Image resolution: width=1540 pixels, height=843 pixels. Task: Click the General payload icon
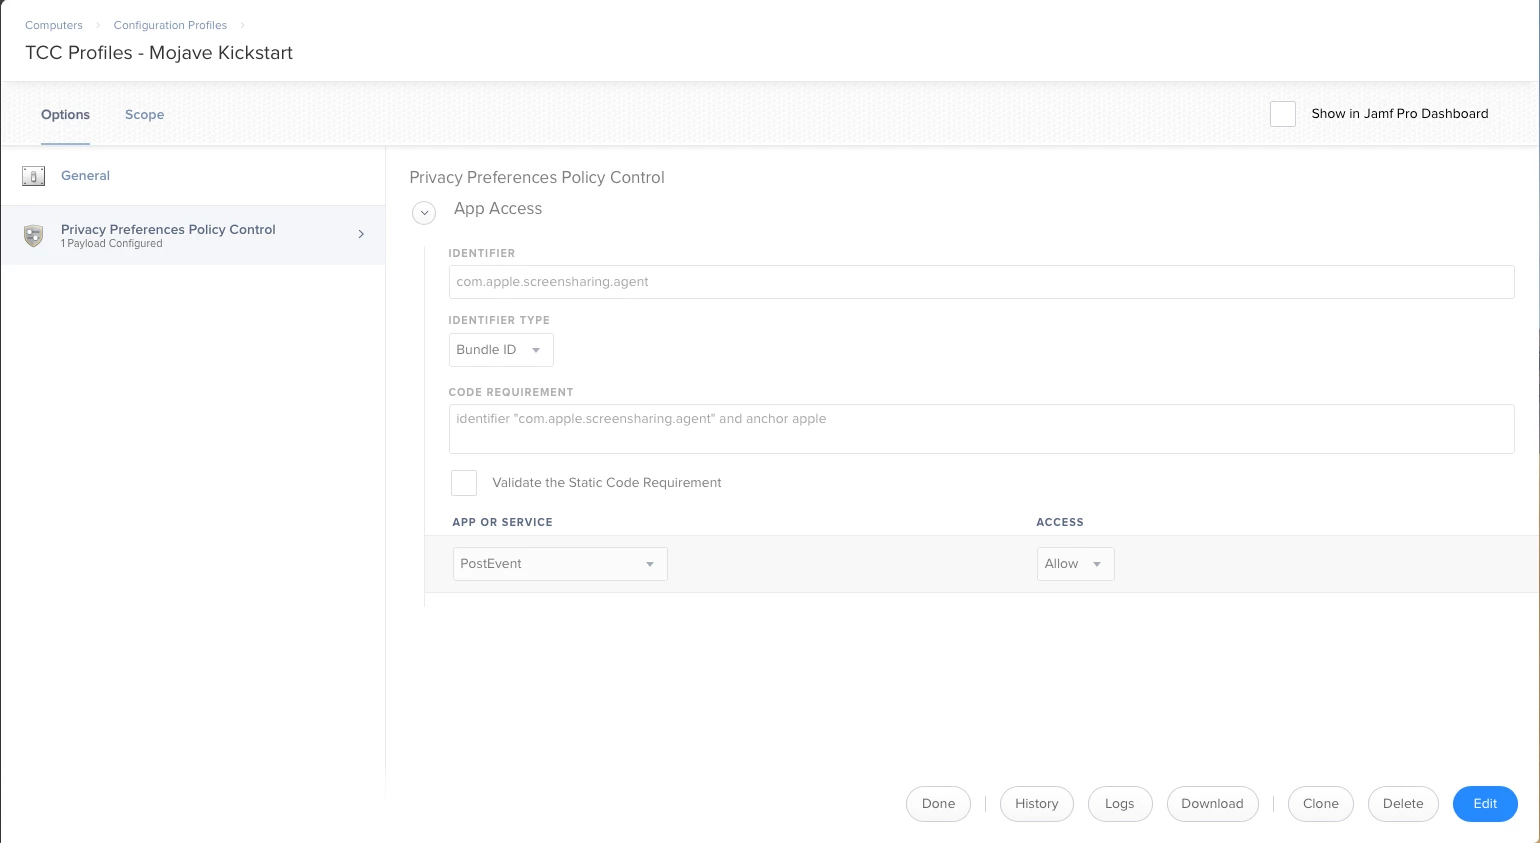pos(33,176)
